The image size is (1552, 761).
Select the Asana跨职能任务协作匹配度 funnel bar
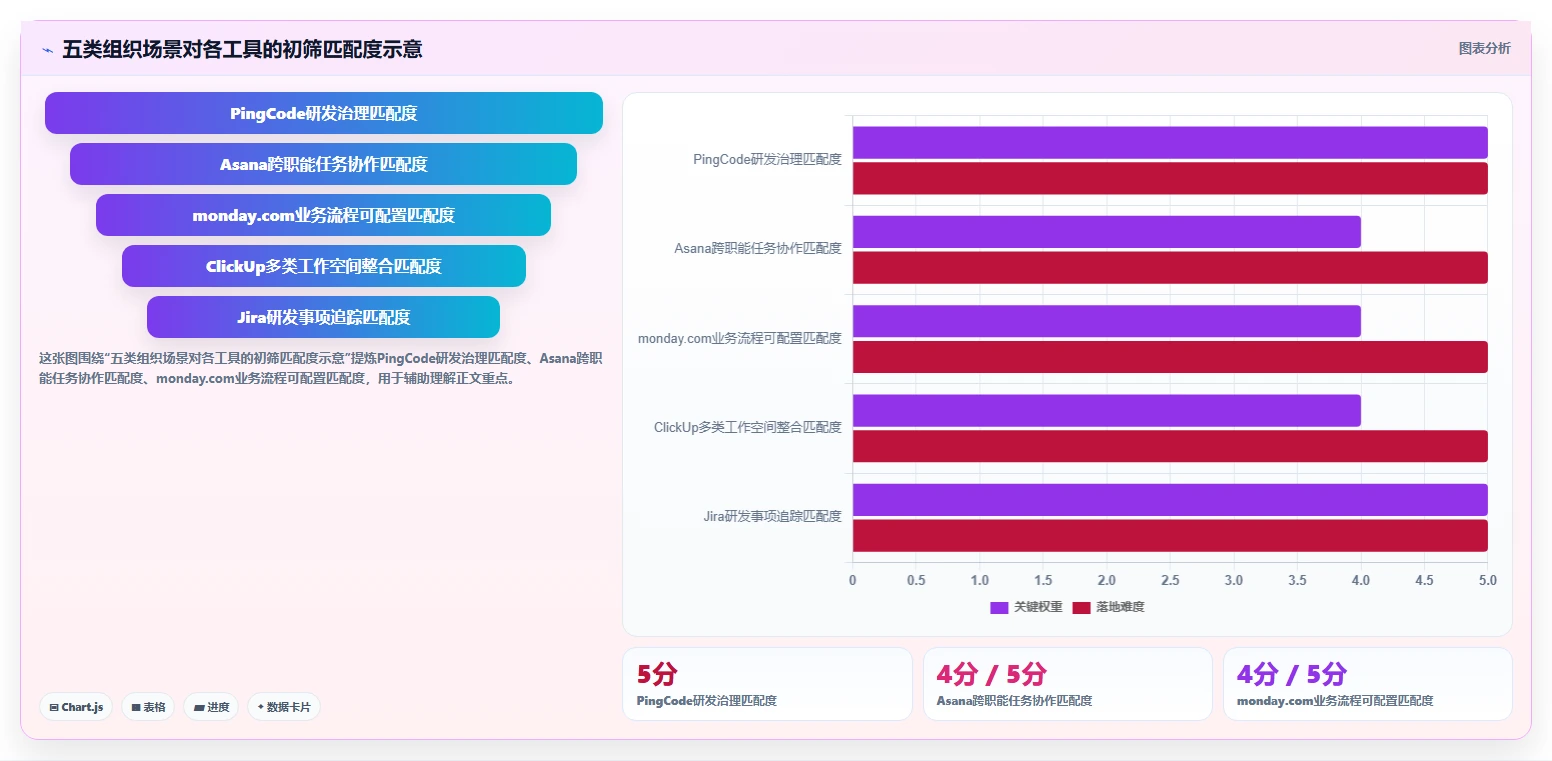tap(324, 164)
